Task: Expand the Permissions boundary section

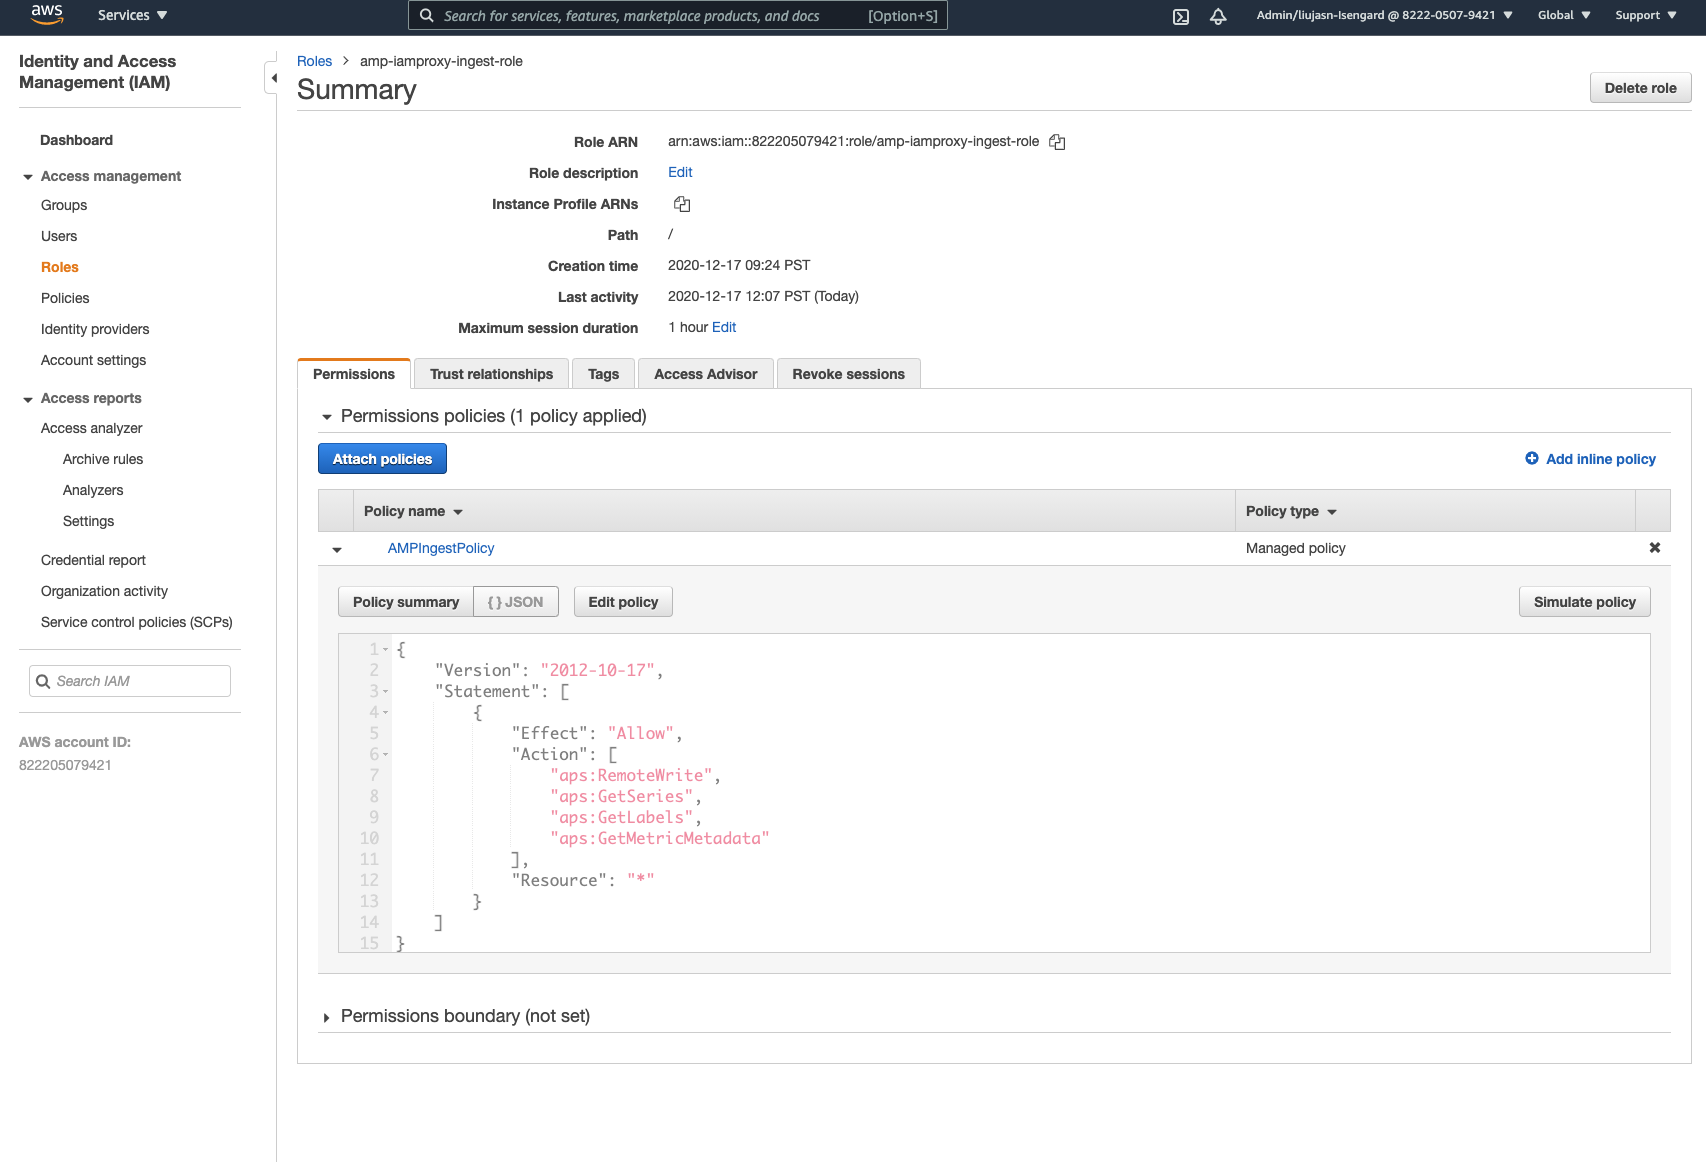Action: click(x=326, y=1017)
